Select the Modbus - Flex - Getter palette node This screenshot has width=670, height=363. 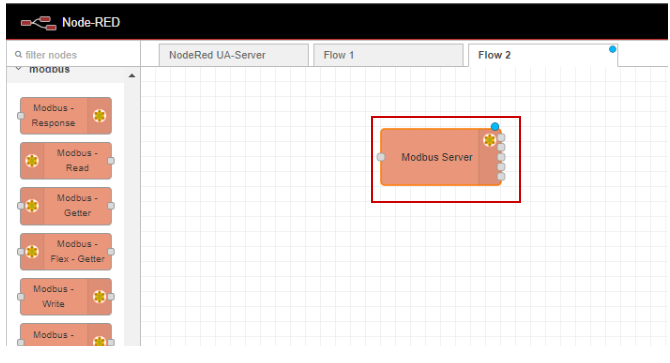[x=66, y=252]
